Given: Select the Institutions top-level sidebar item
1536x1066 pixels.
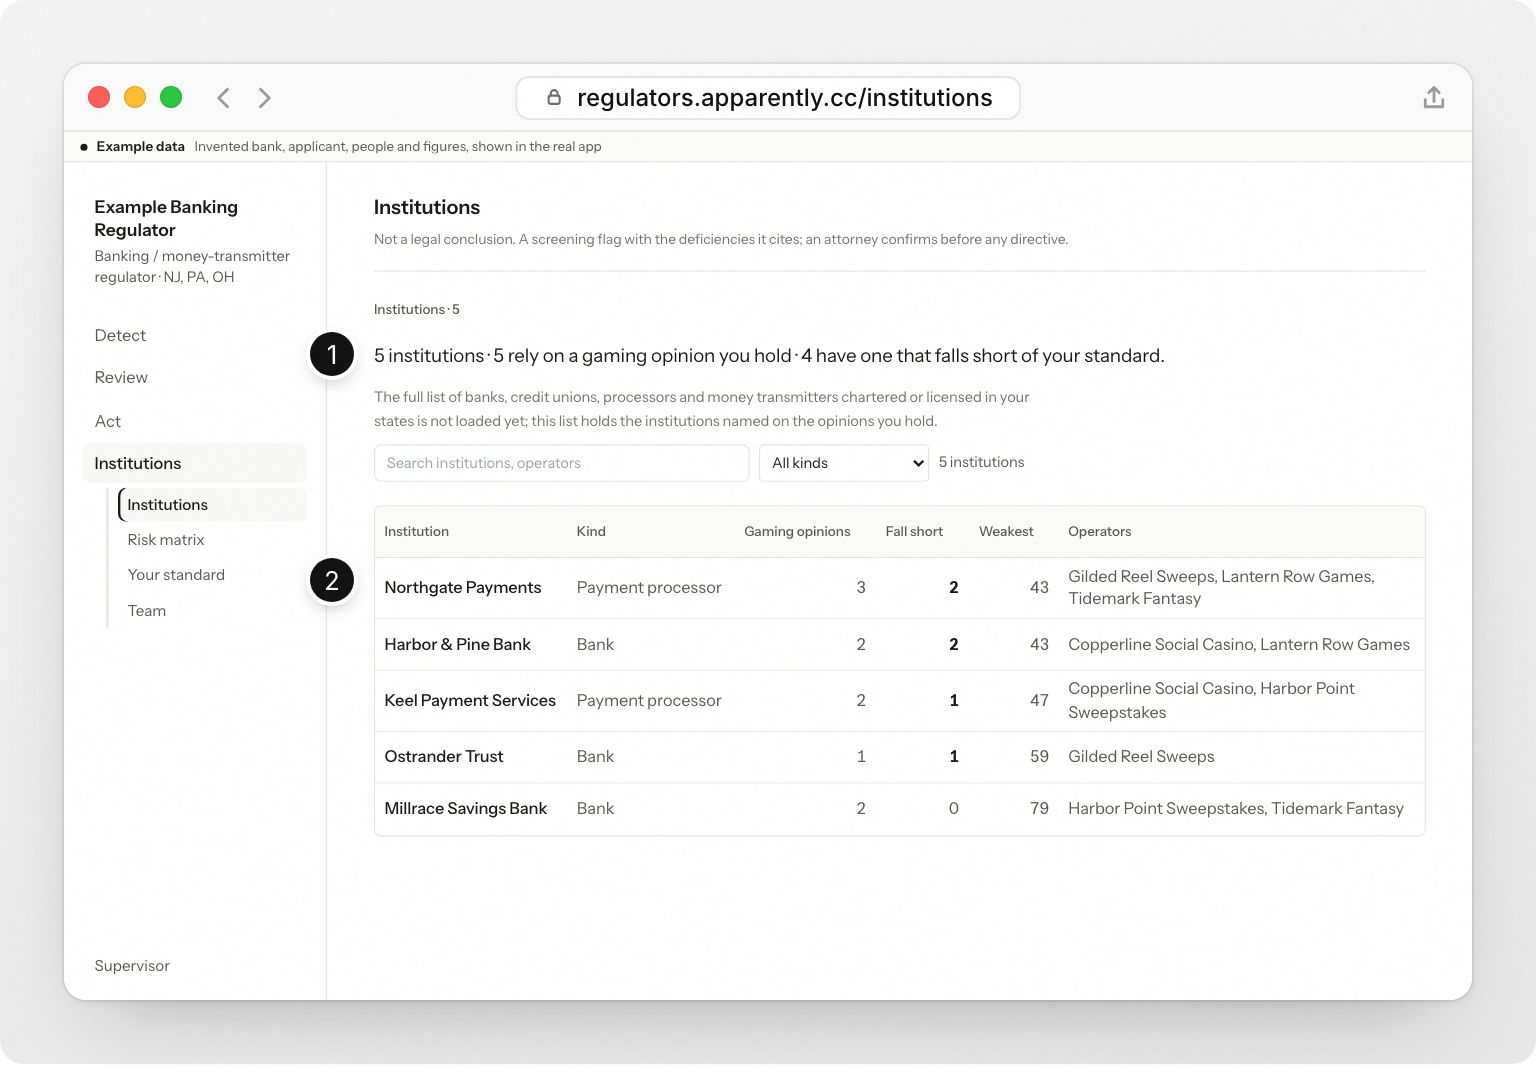Looking at the screenshot, I should pyautogui.click(x=195, y=463).
